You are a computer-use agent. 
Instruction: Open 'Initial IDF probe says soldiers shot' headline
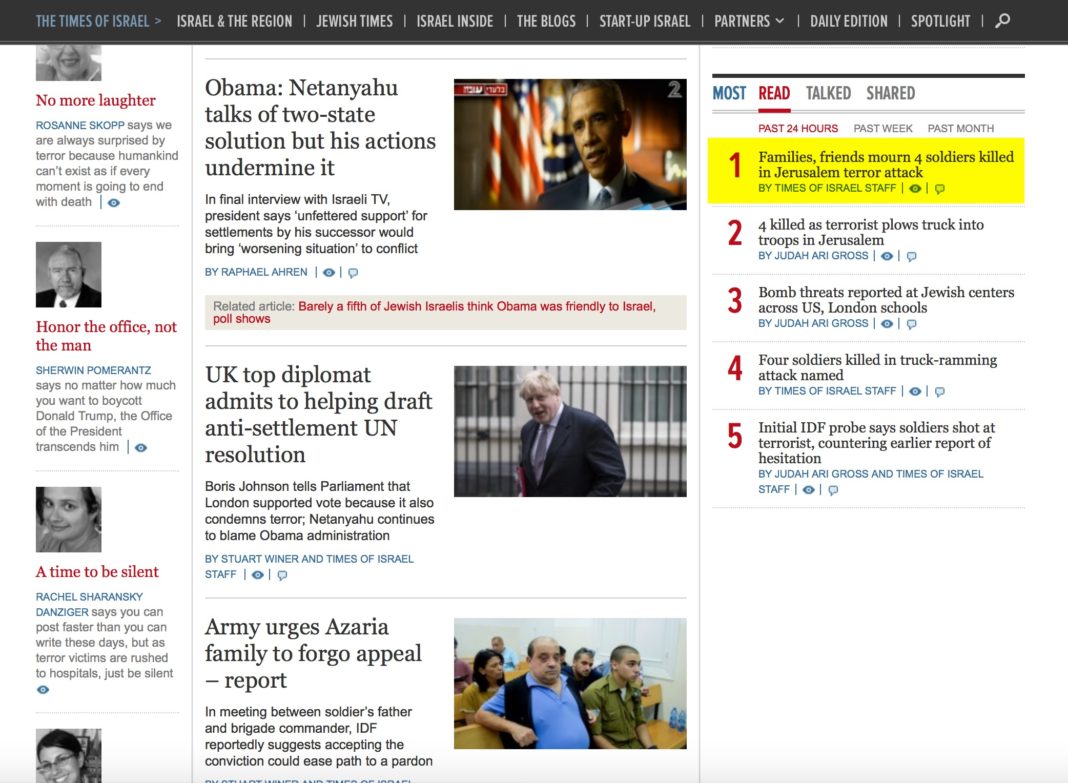876,443
